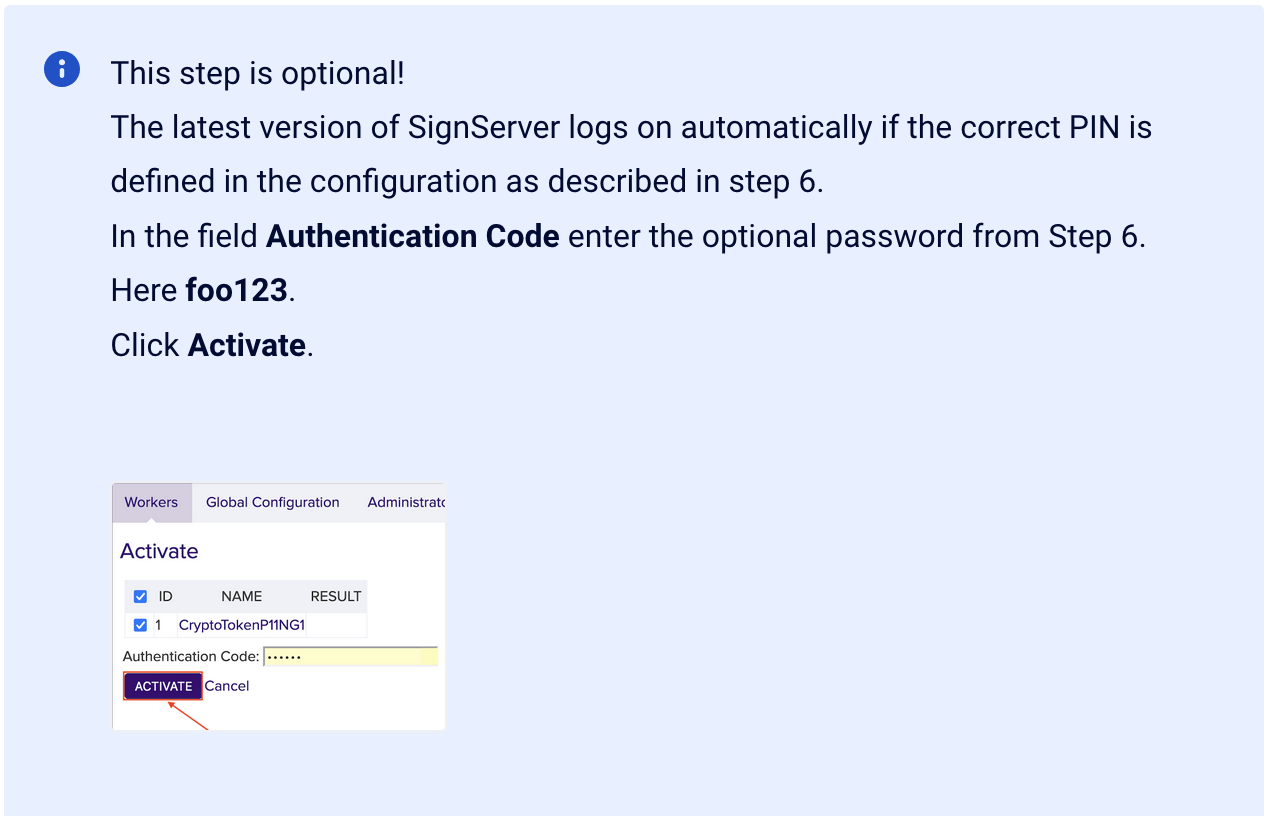Click the NAME column header
The width and height of the screenshot is (1264, 816).
point(241,596)
